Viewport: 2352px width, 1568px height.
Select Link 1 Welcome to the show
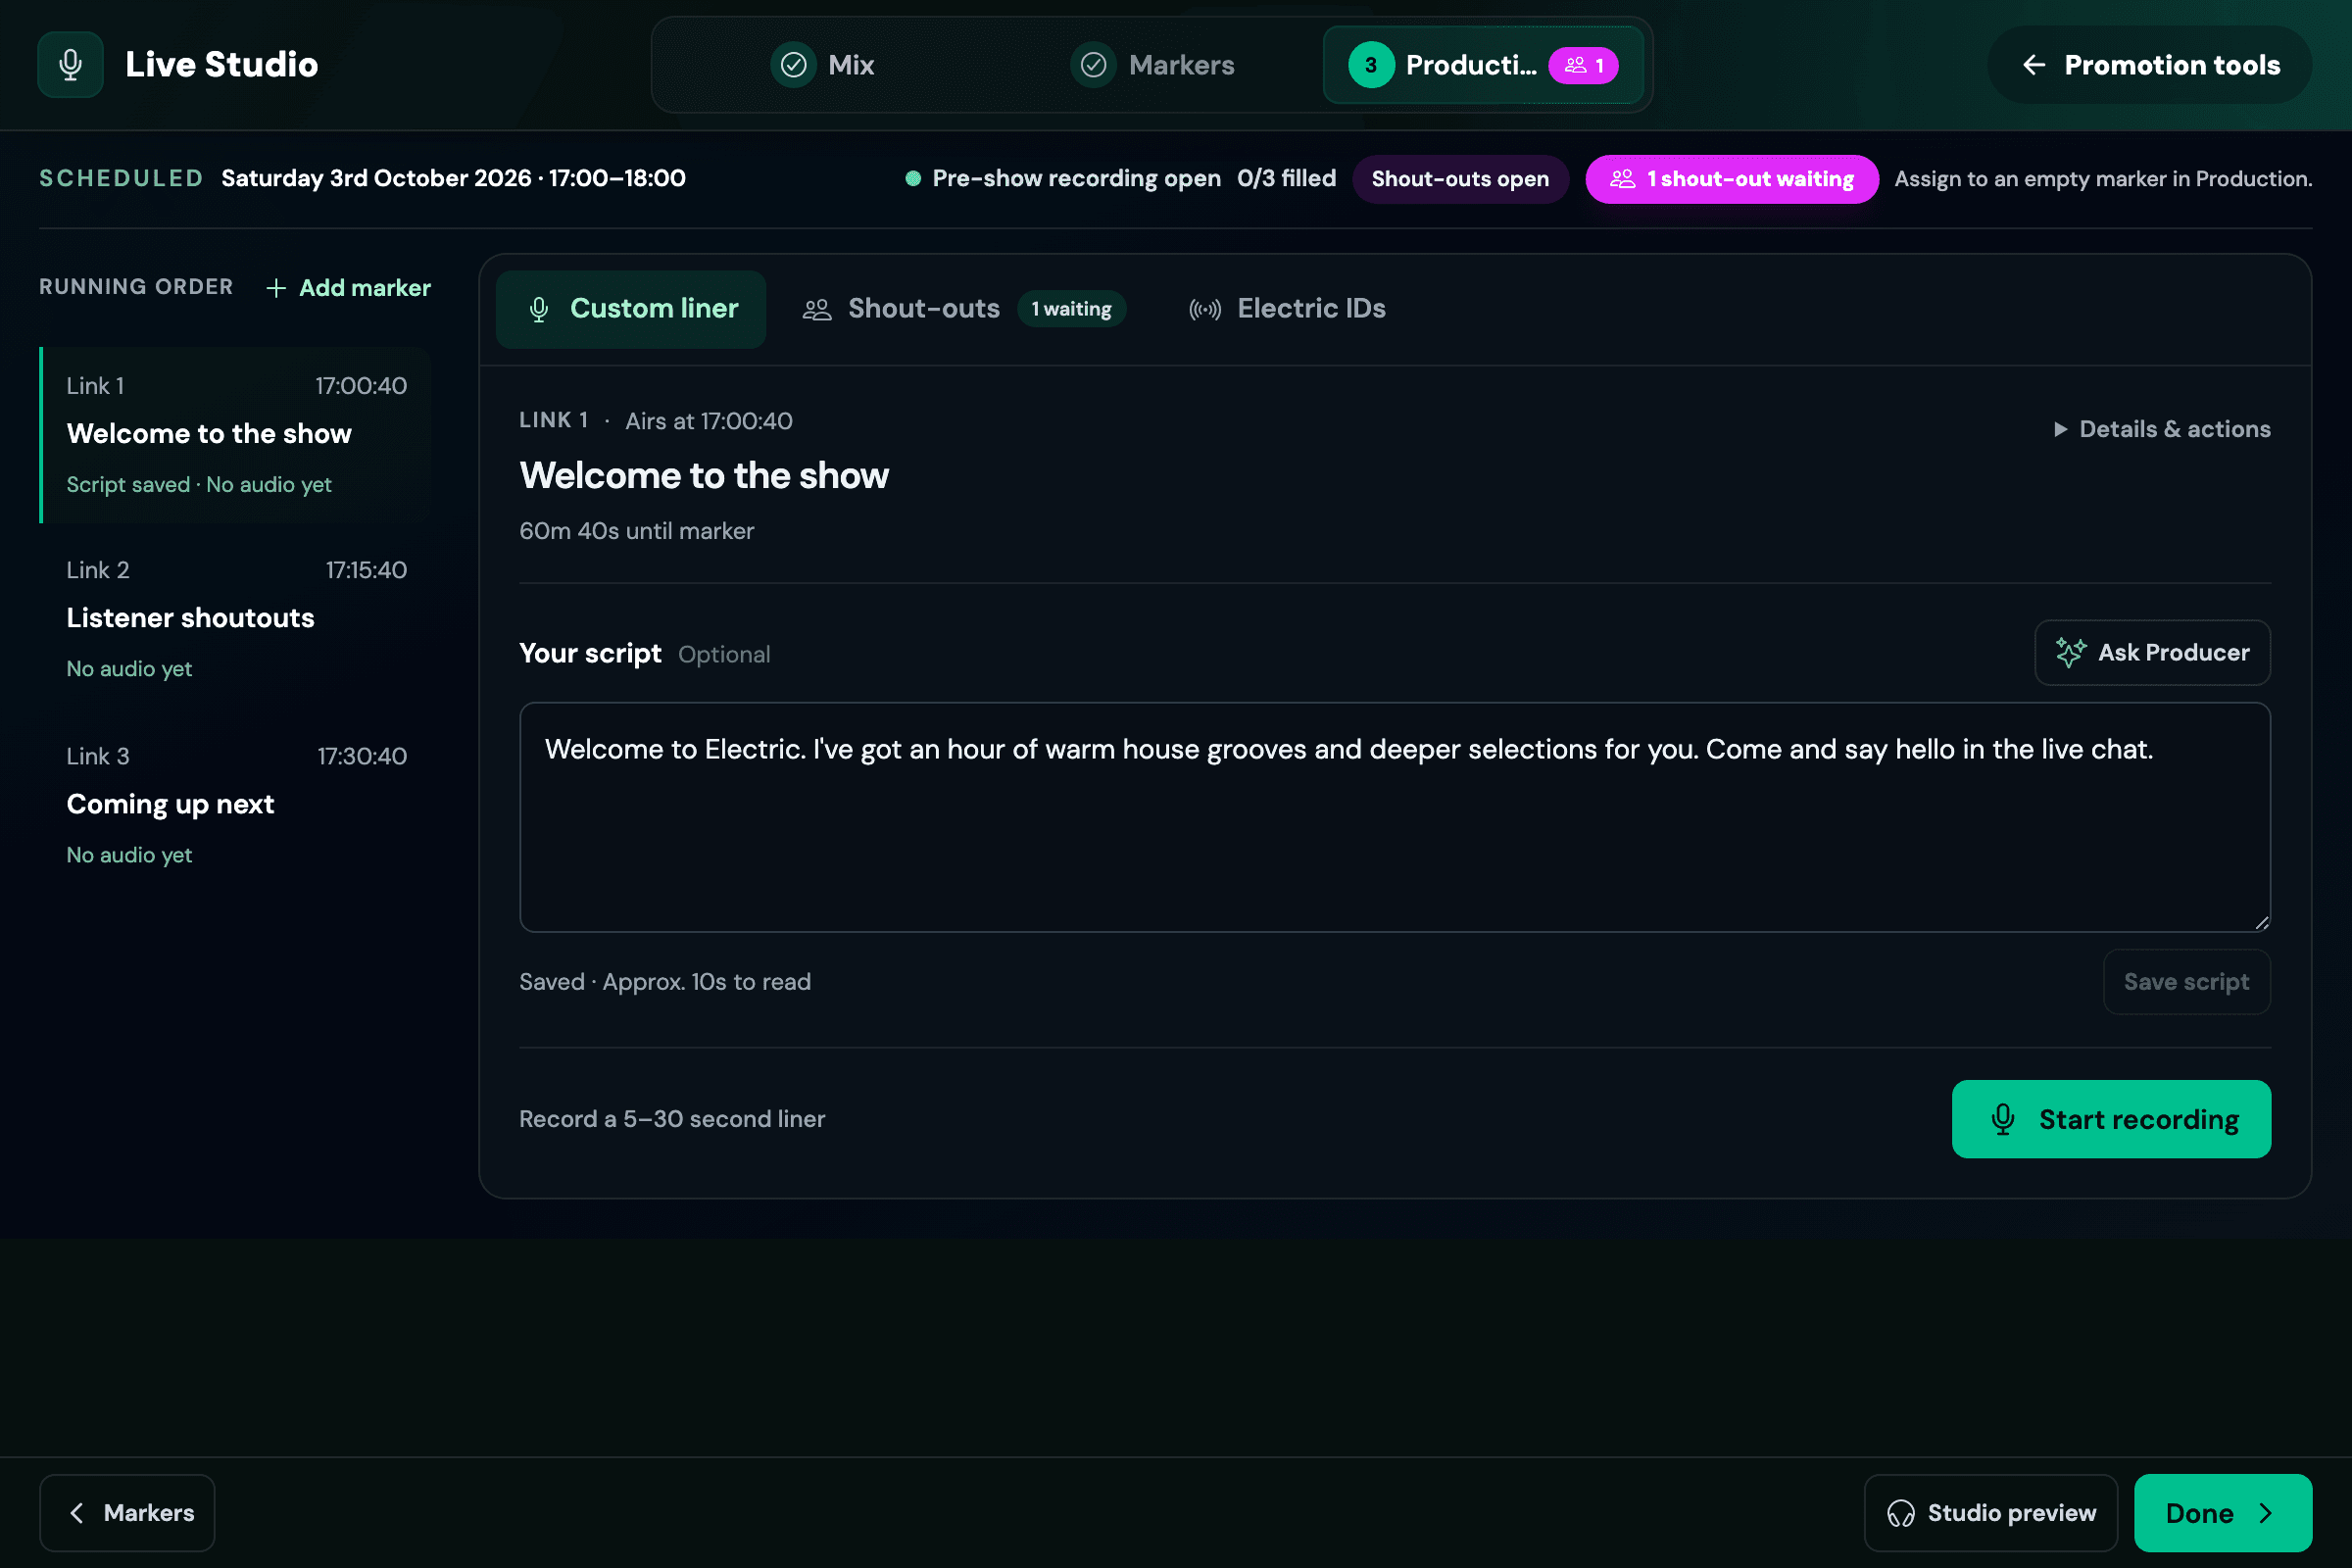(236, 435)
